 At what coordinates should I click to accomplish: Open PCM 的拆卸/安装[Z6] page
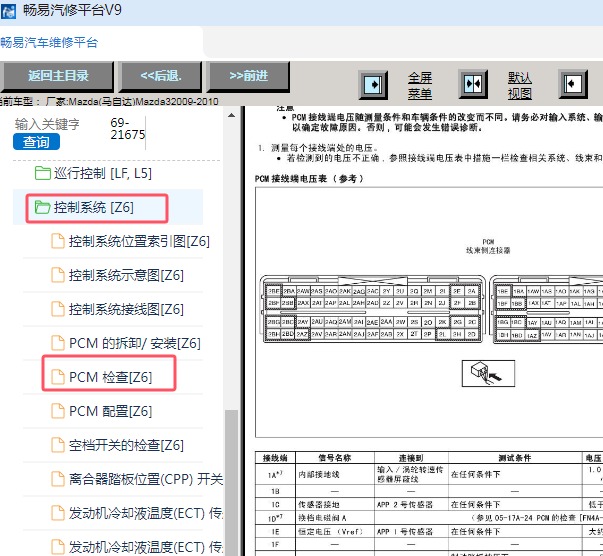[134, 343]
